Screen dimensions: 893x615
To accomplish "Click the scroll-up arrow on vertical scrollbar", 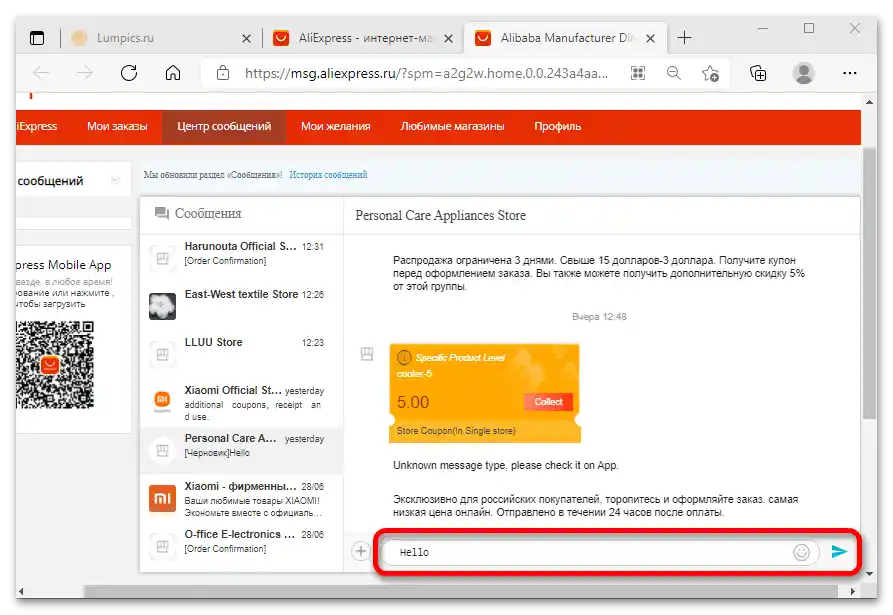I will click(x=869, y=102).
